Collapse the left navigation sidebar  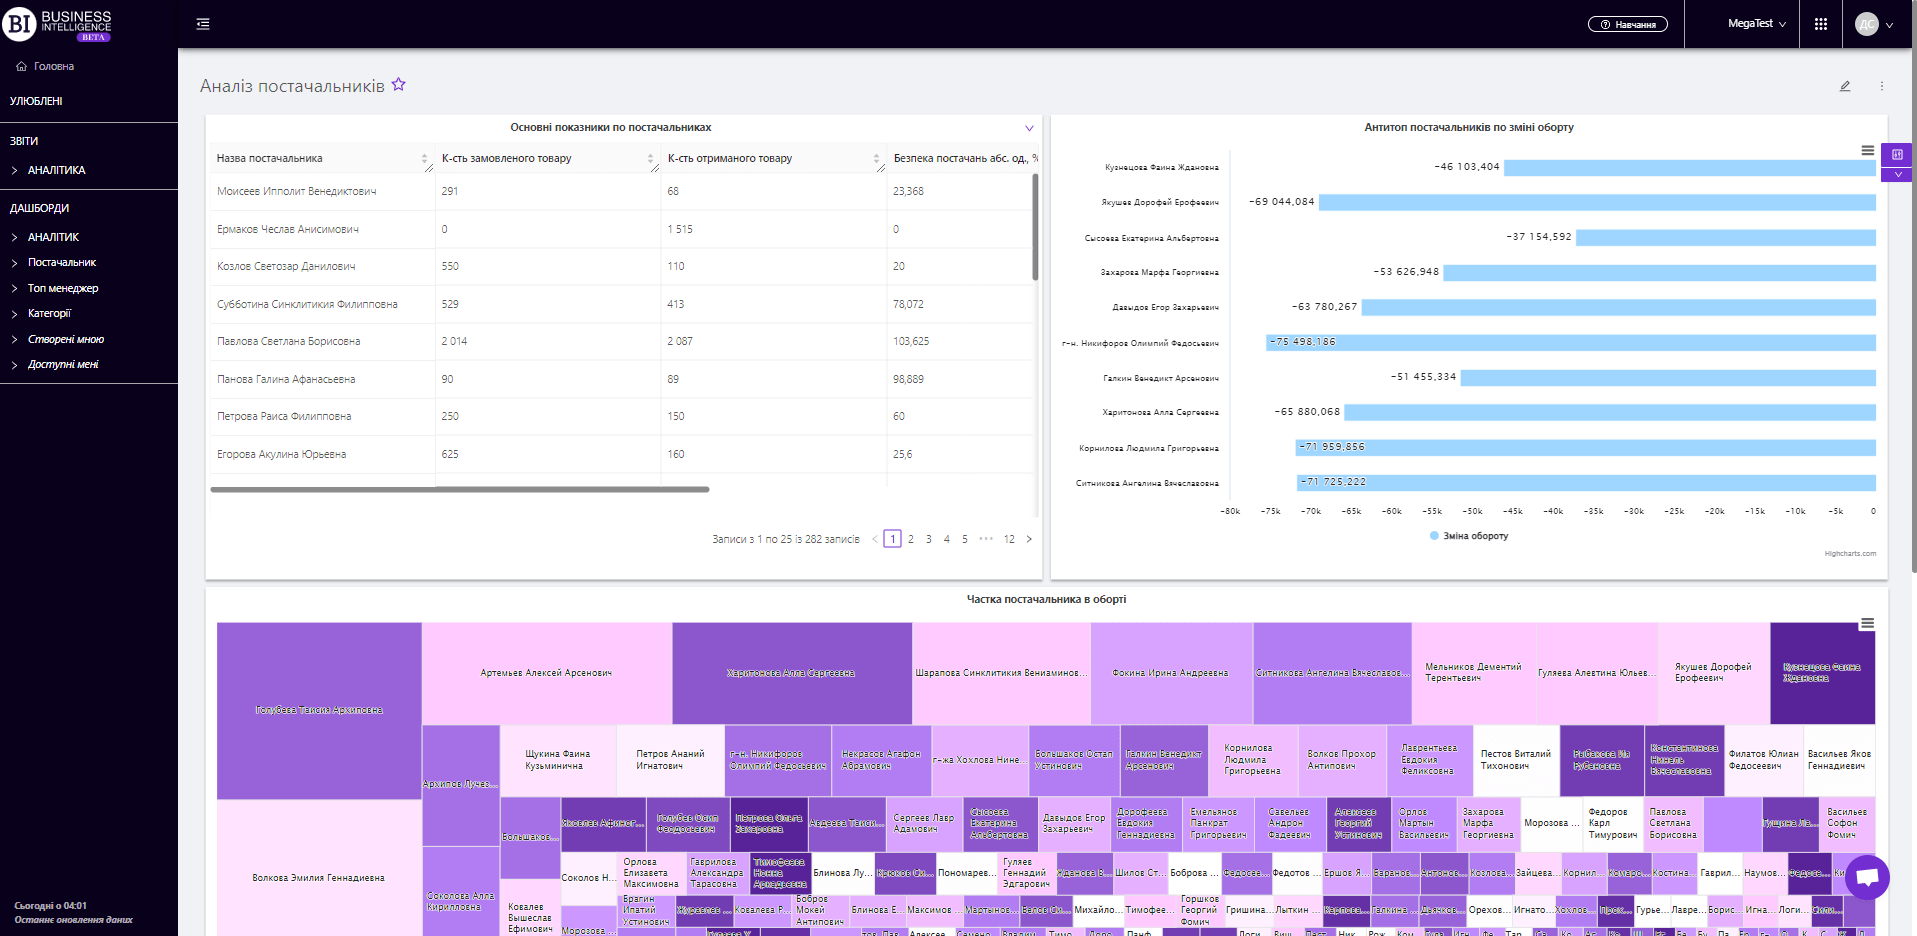pyautogui.click(x=202, y=23)
